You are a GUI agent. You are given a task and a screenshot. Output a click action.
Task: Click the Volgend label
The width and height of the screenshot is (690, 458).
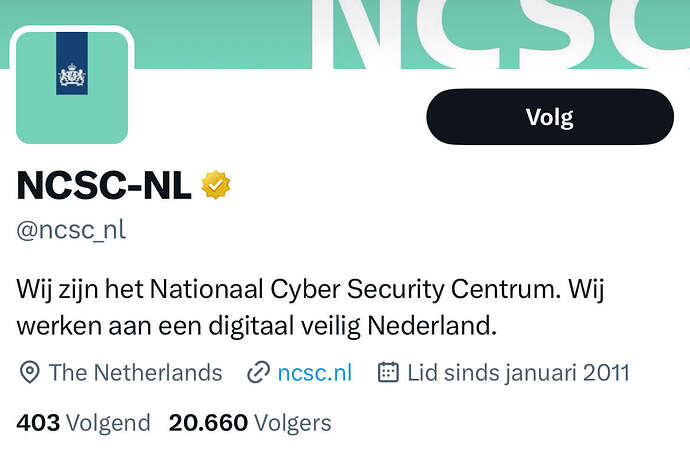(108, 423)
